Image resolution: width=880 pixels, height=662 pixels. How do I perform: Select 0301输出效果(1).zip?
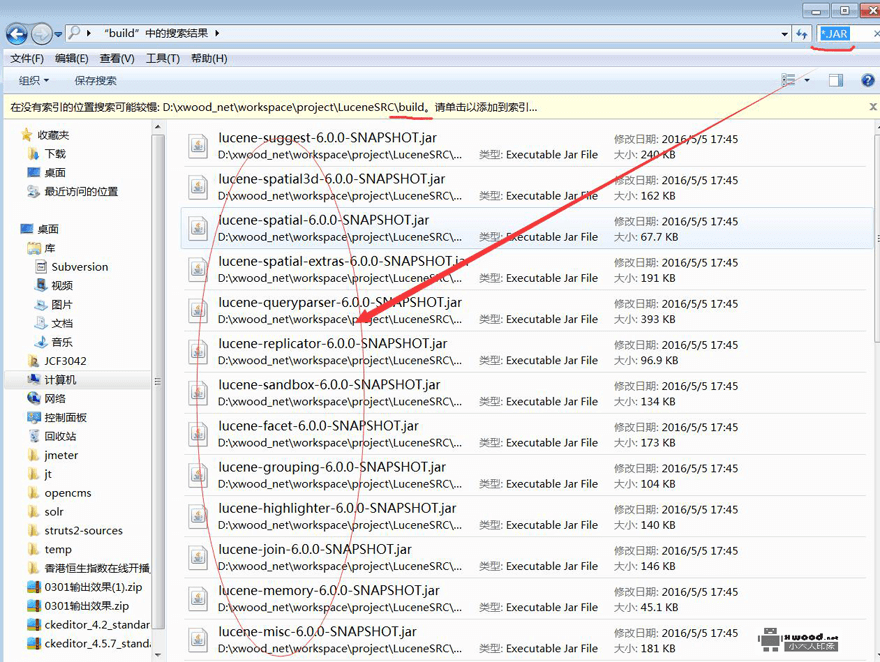(x=85, y=587)
